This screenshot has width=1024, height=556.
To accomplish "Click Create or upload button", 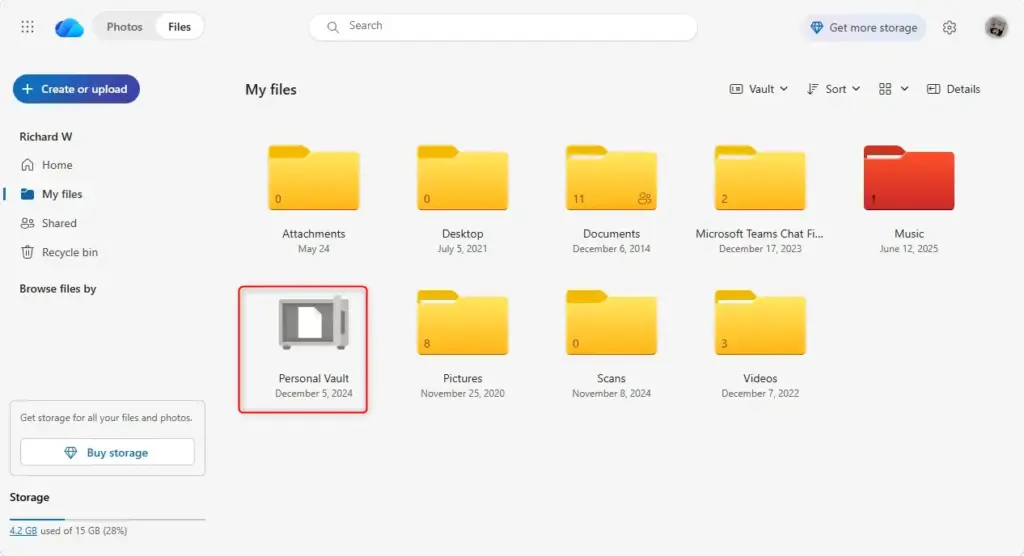I will (76, 89).
